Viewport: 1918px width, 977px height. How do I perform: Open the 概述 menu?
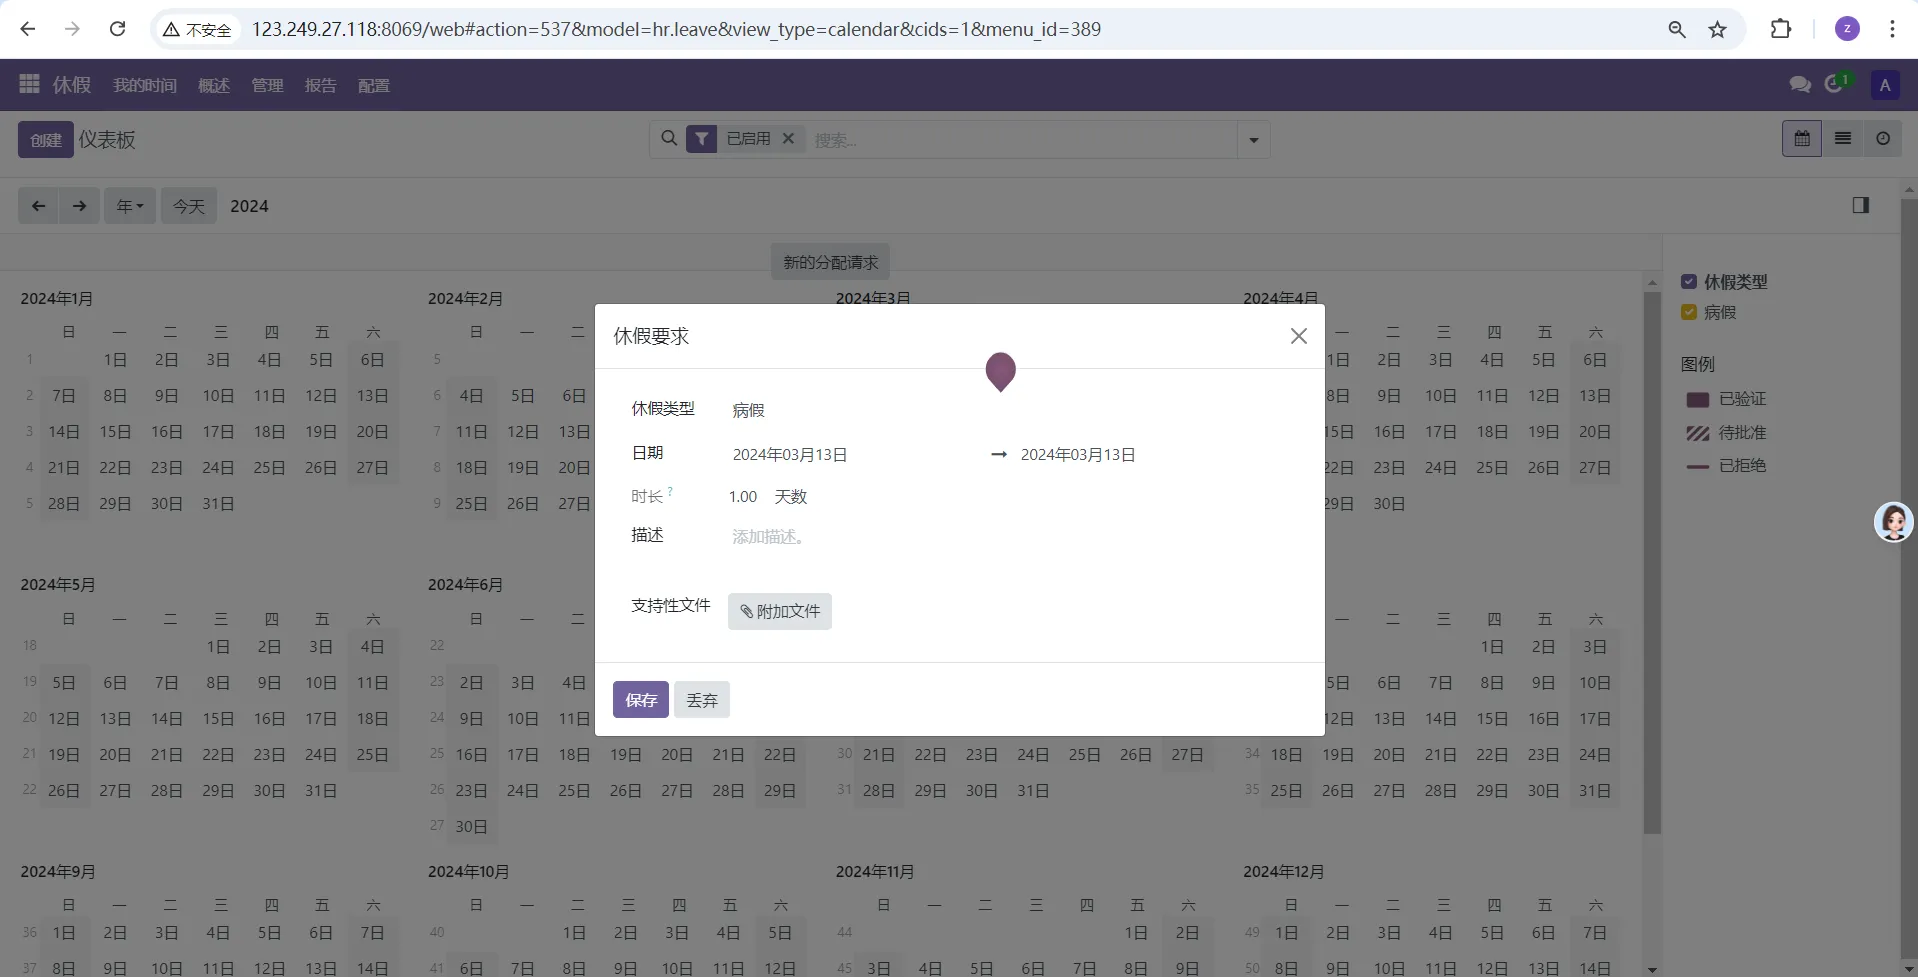coord(214,85)
